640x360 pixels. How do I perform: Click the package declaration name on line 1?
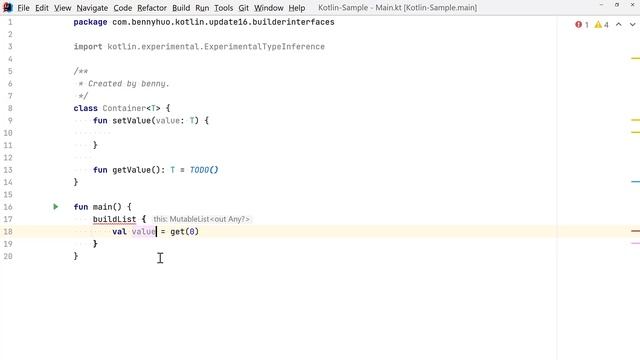pyautogui.click(x=223, y=22)
